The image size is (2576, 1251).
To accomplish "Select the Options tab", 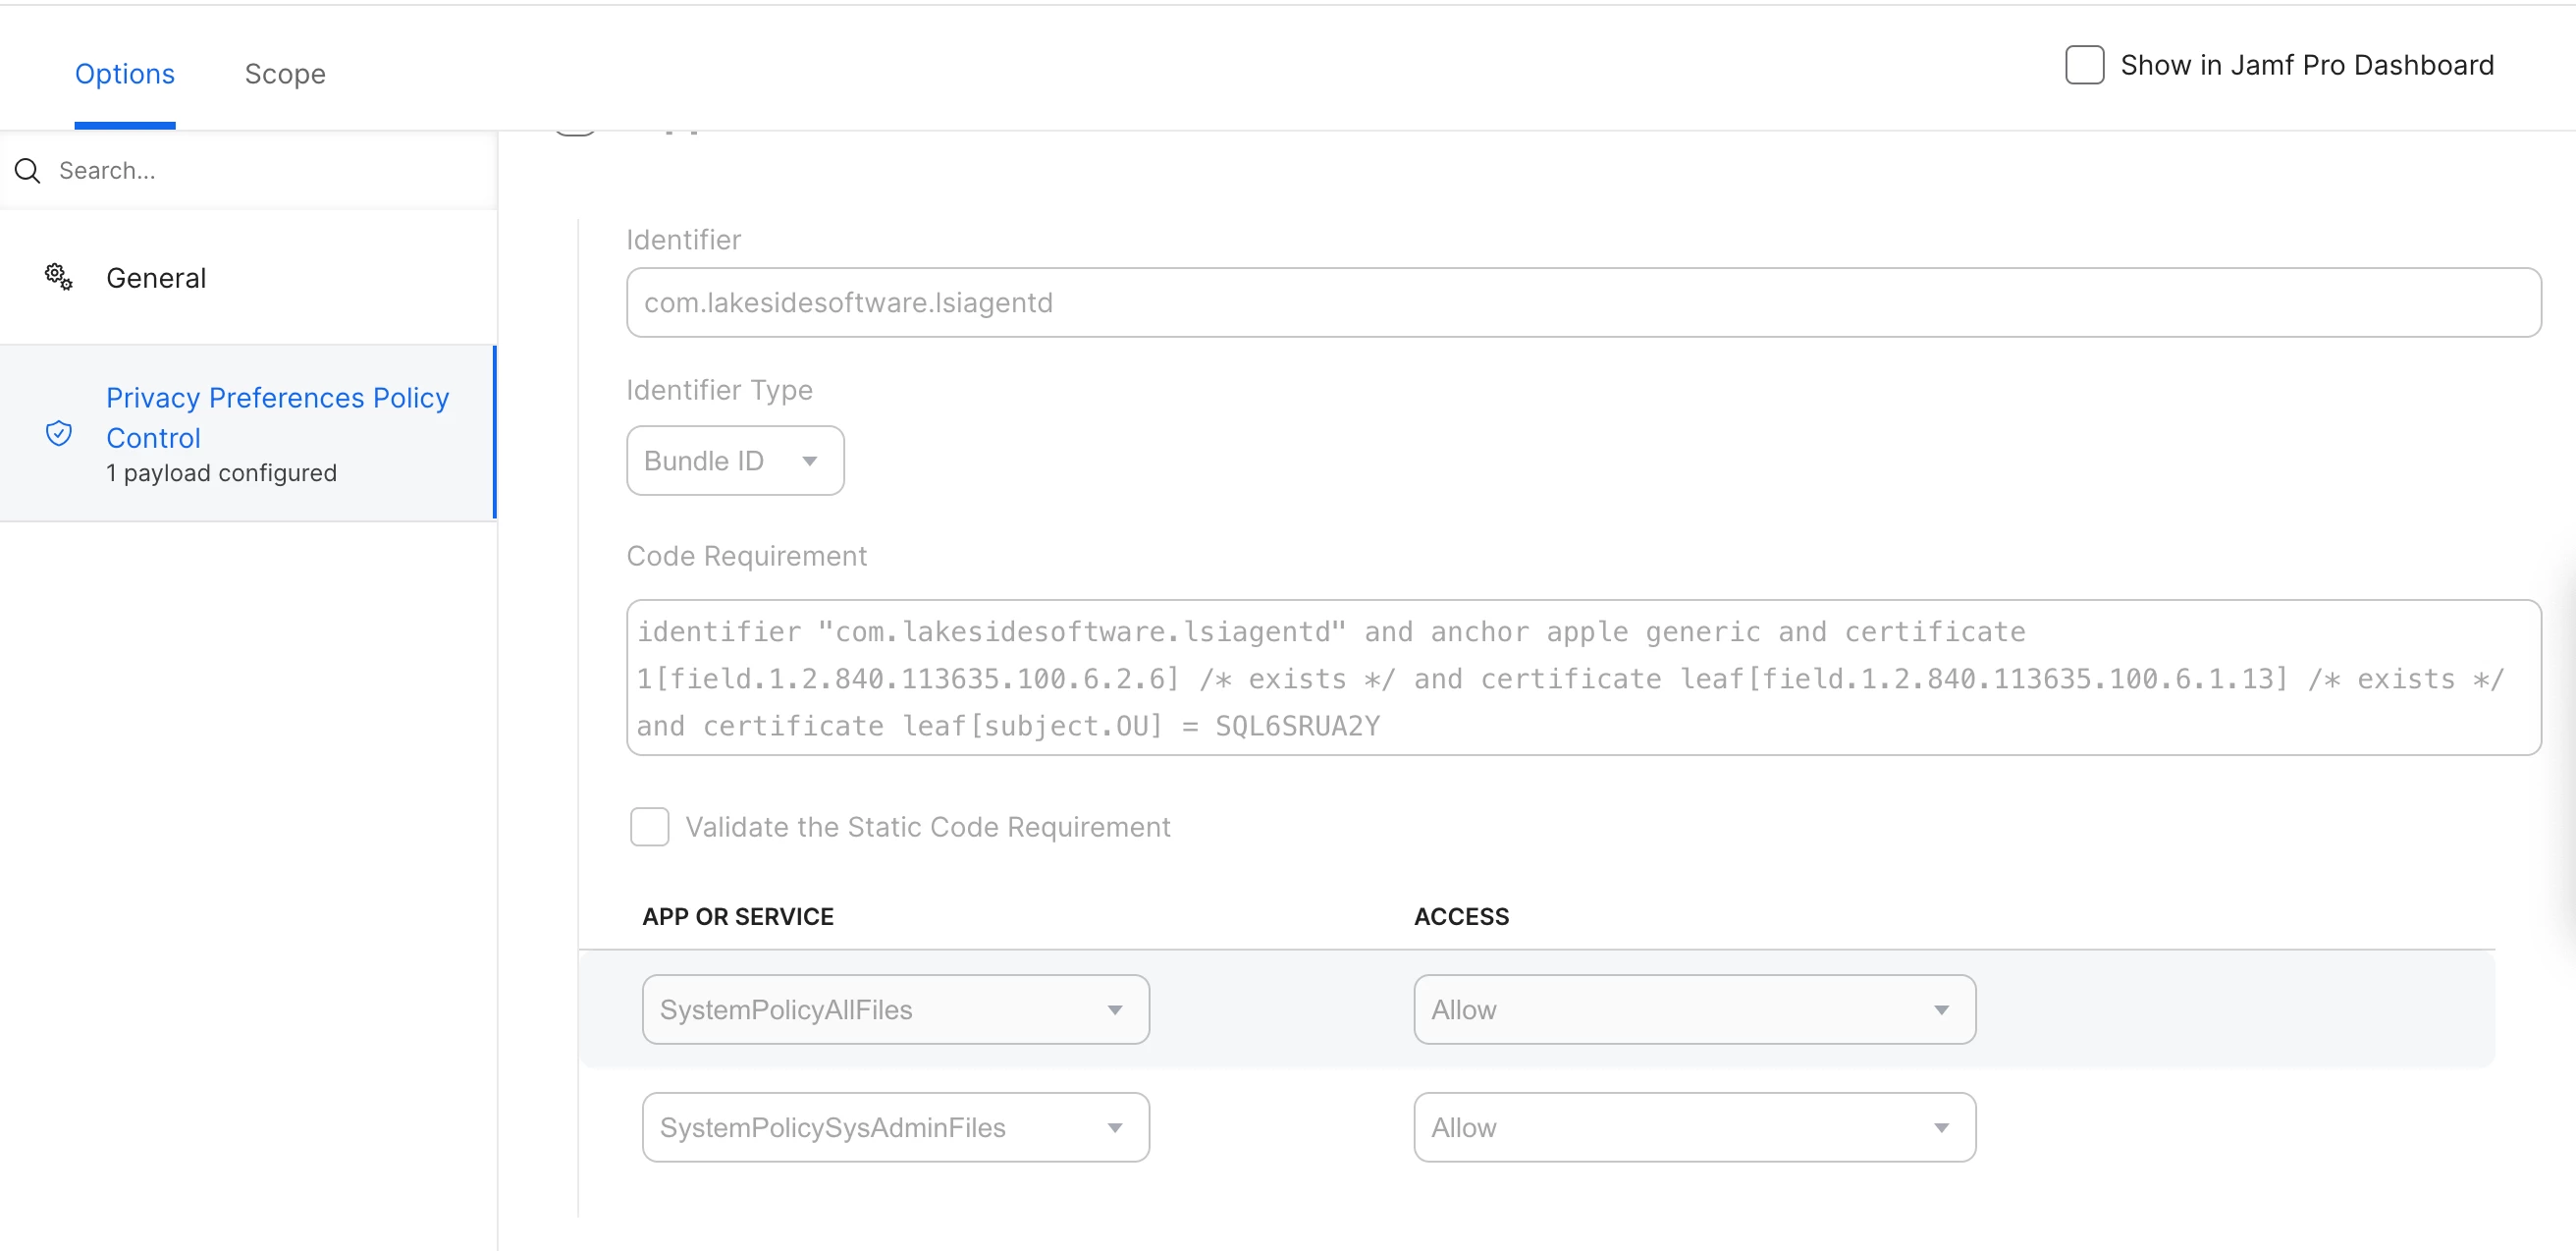I will click(125, 74).
